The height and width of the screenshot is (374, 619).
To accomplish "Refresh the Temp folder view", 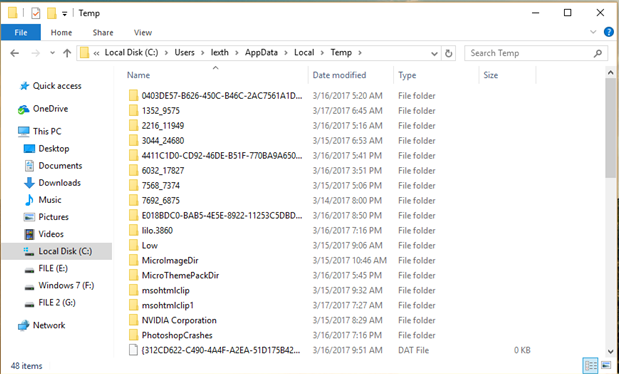I will pos(448,53).
